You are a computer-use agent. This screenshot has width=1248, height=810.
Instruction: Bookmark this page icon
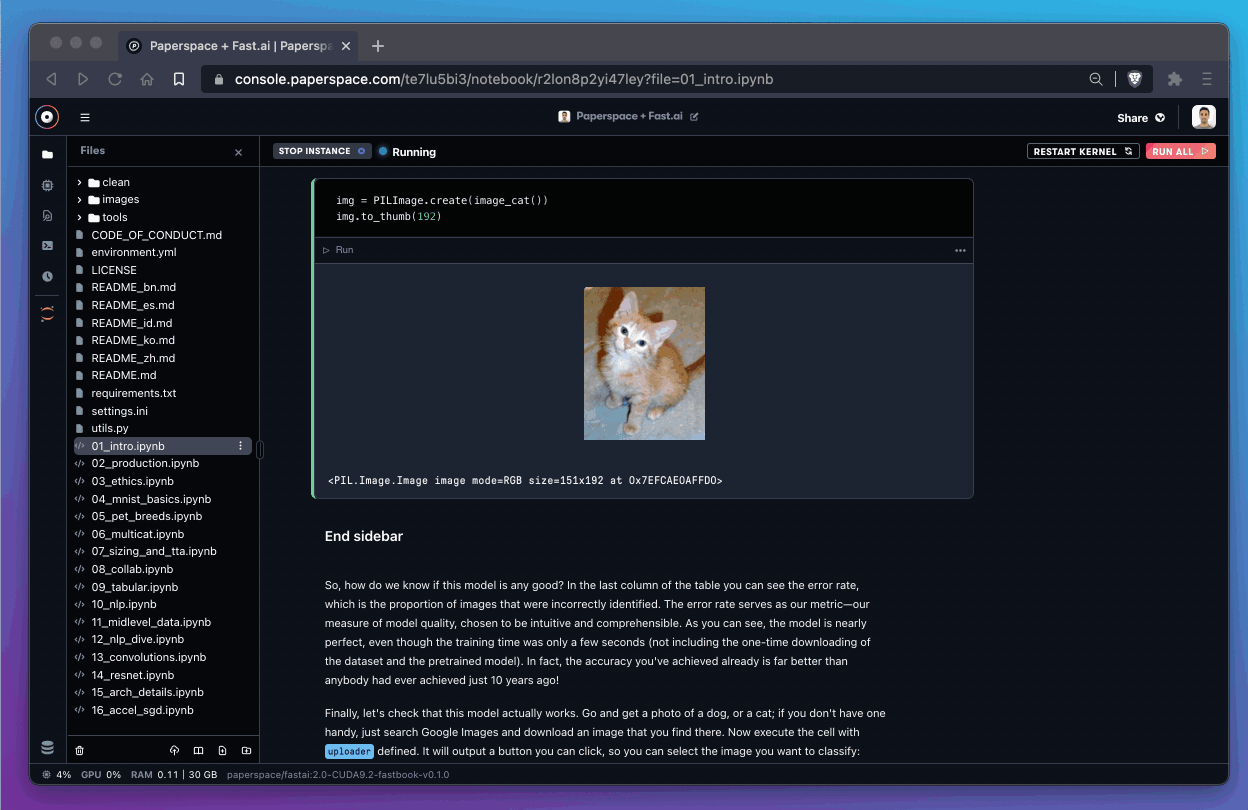pos(179,79)
